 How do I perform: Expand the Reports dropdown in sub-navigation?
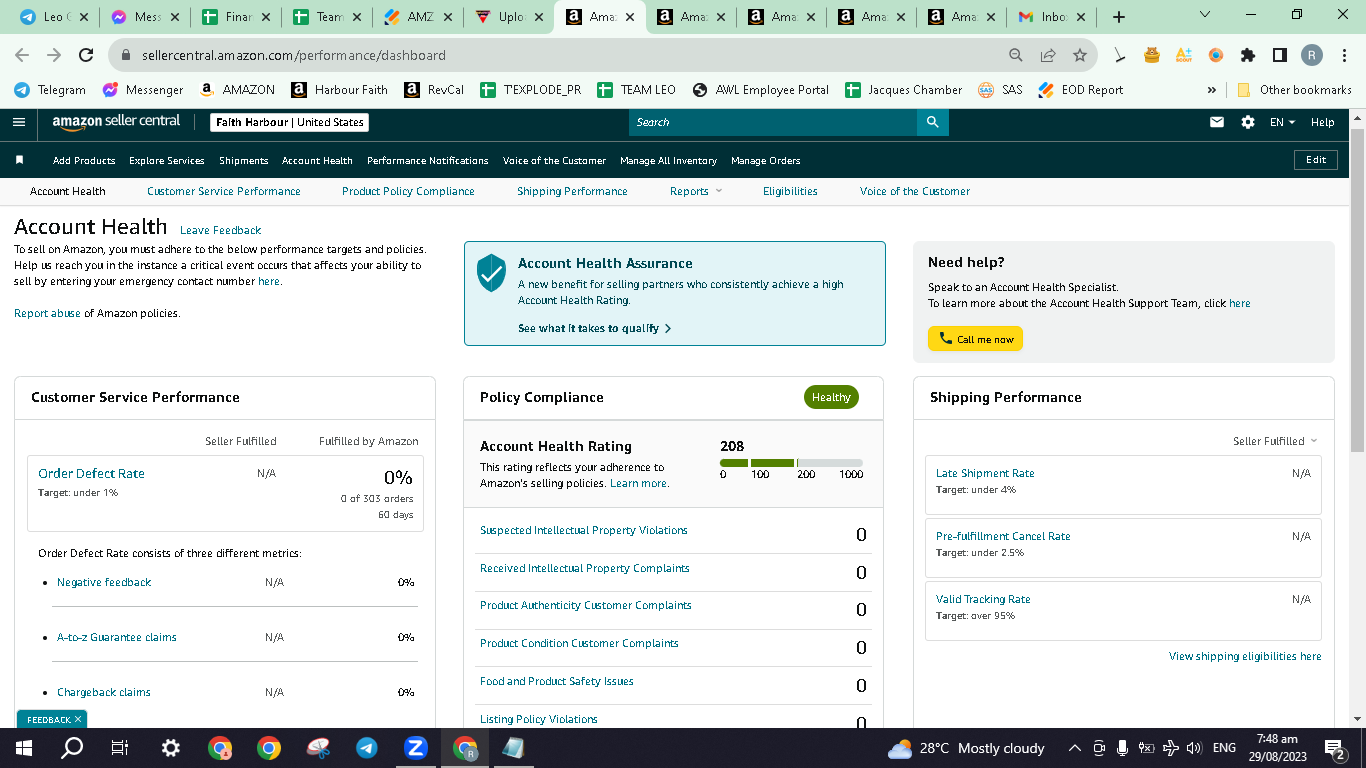click(x=696, y=191)
